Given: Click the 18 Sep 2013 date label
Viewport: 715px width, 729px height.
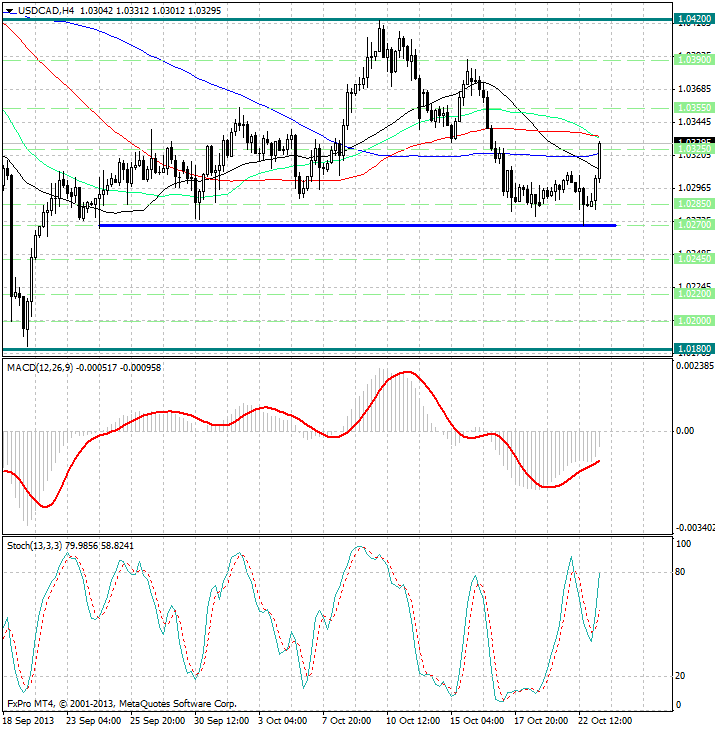Looking at the screenshot, I should pyautogui.click(x=29, y=721).
